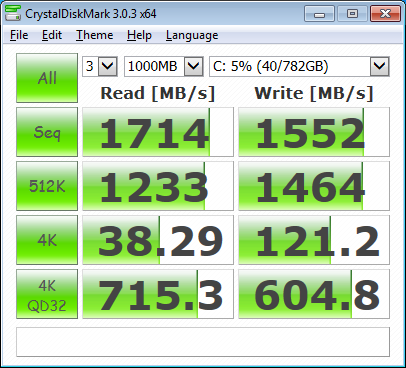Click the 4K write result 121.2
406x368 pixels.
pyautogui.click(x=314, y=240)
